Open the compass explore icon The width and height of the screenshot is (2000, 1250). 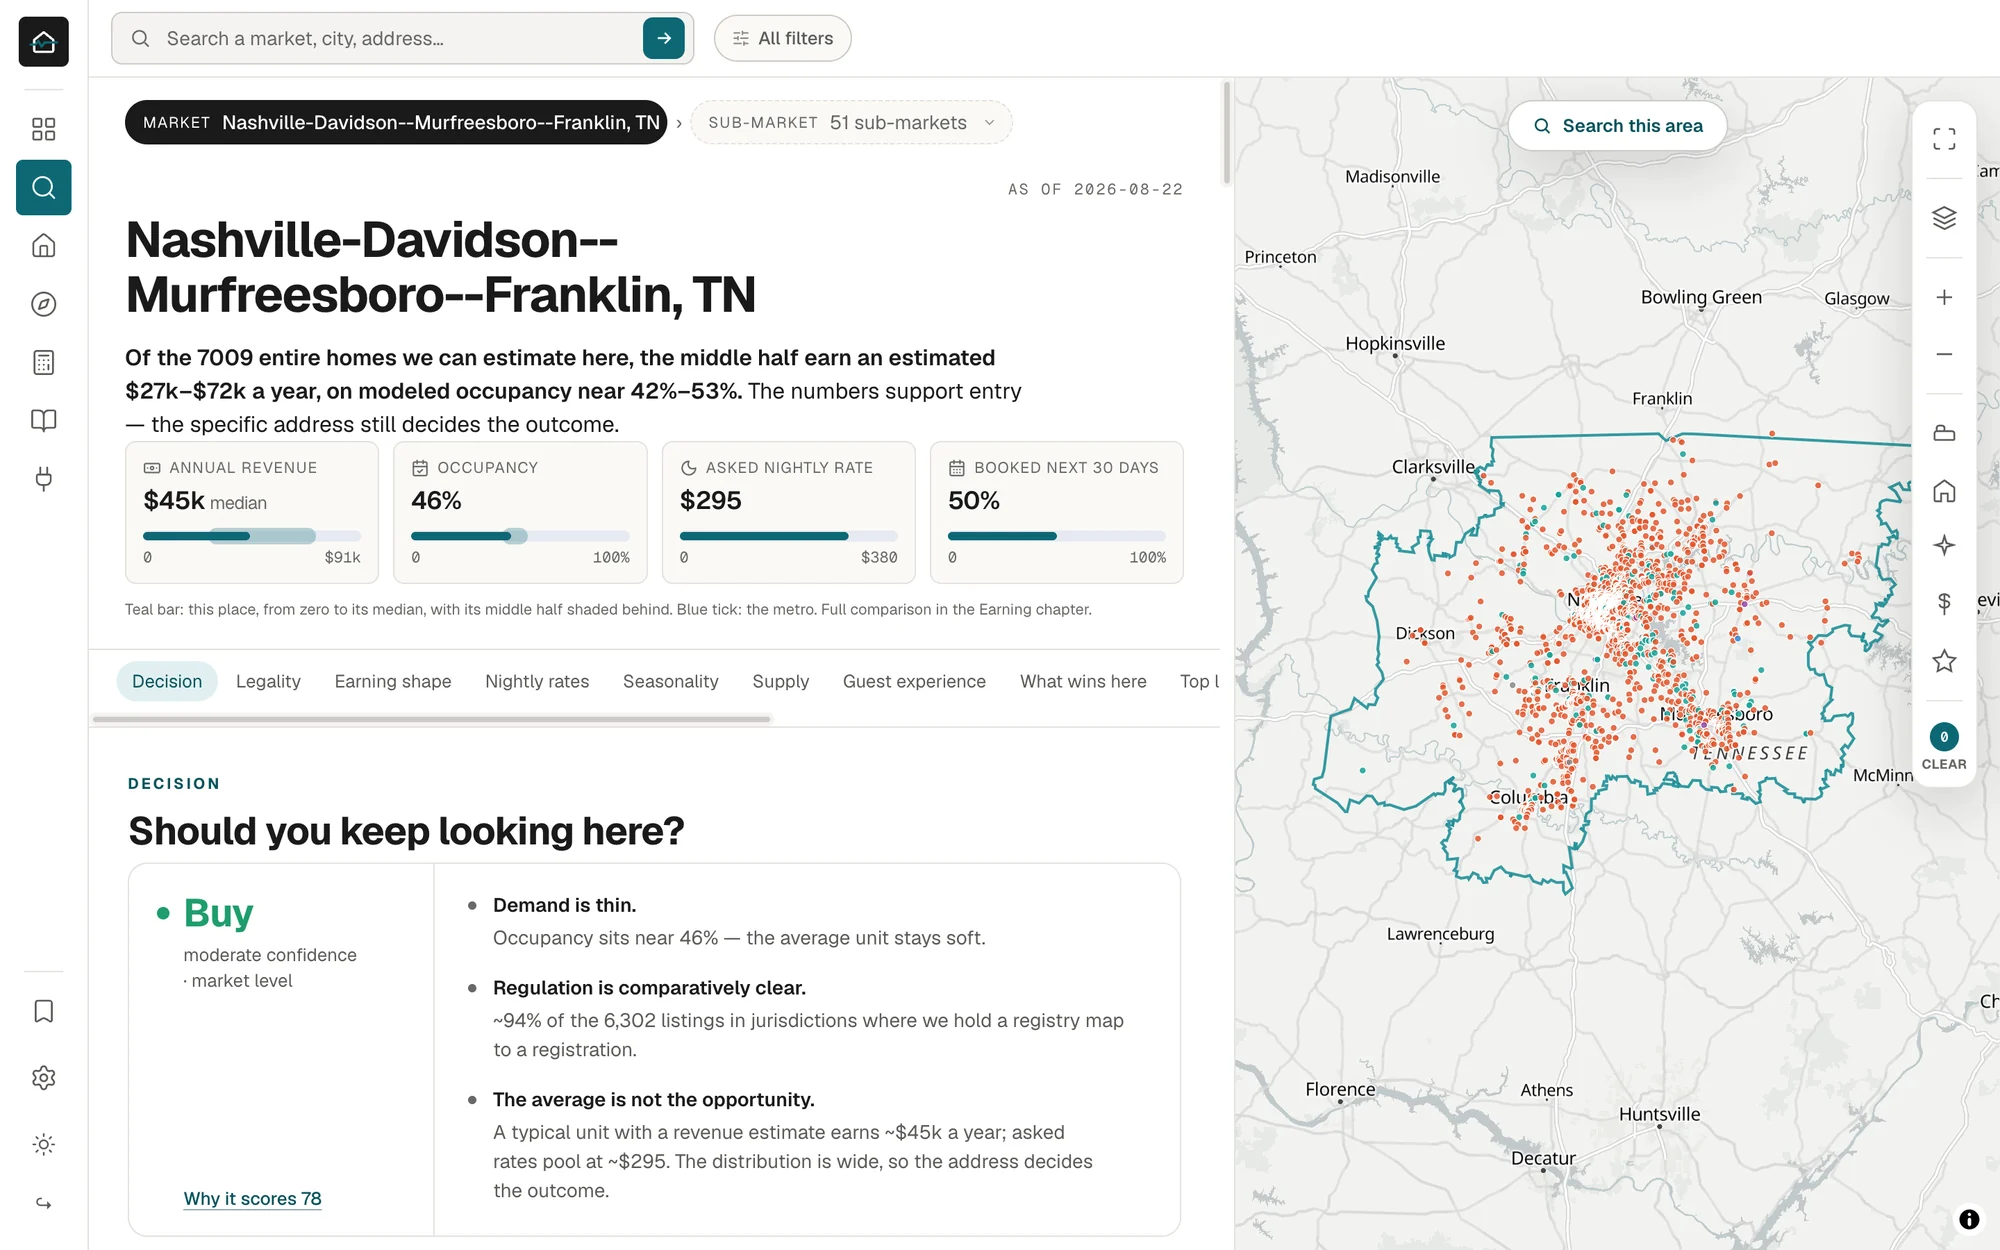(x=44, y=304)
